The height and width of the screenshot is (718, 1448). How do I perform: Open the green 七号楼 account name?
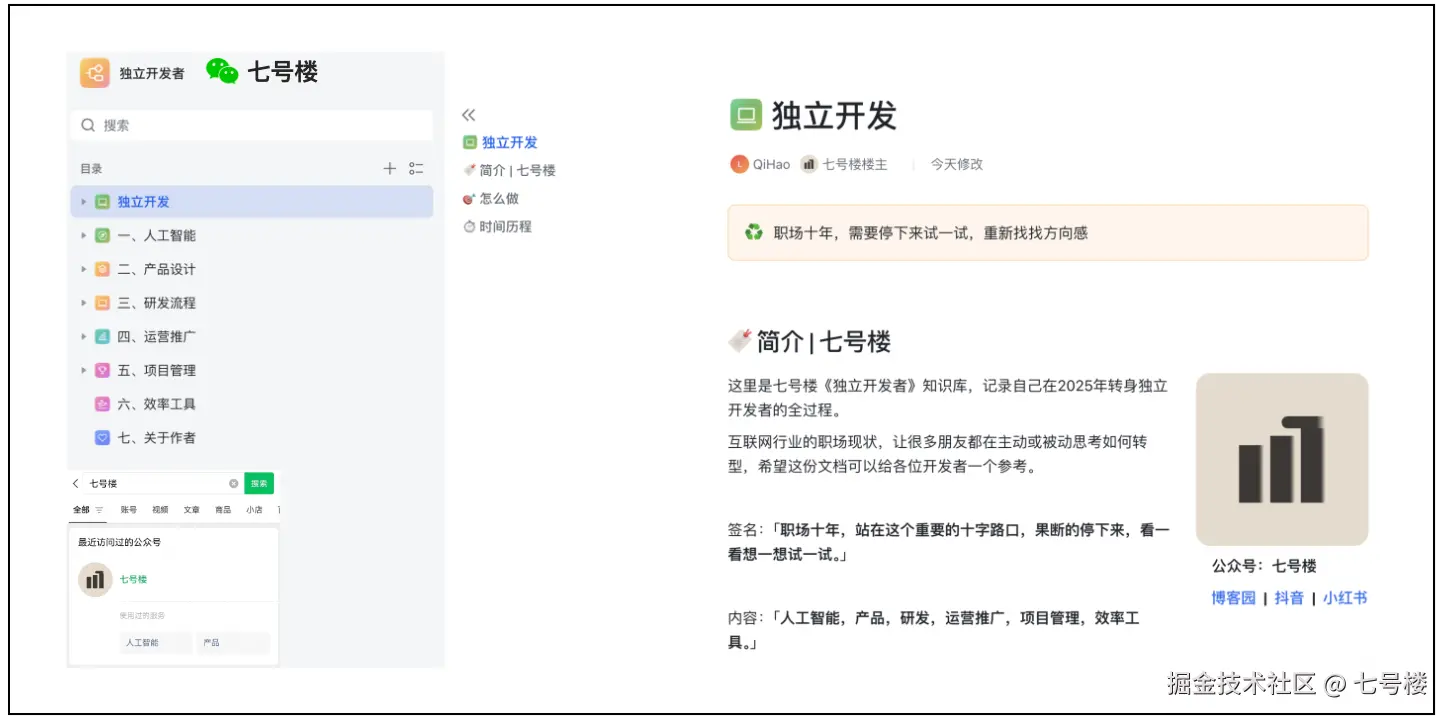[x=133, y=580]
